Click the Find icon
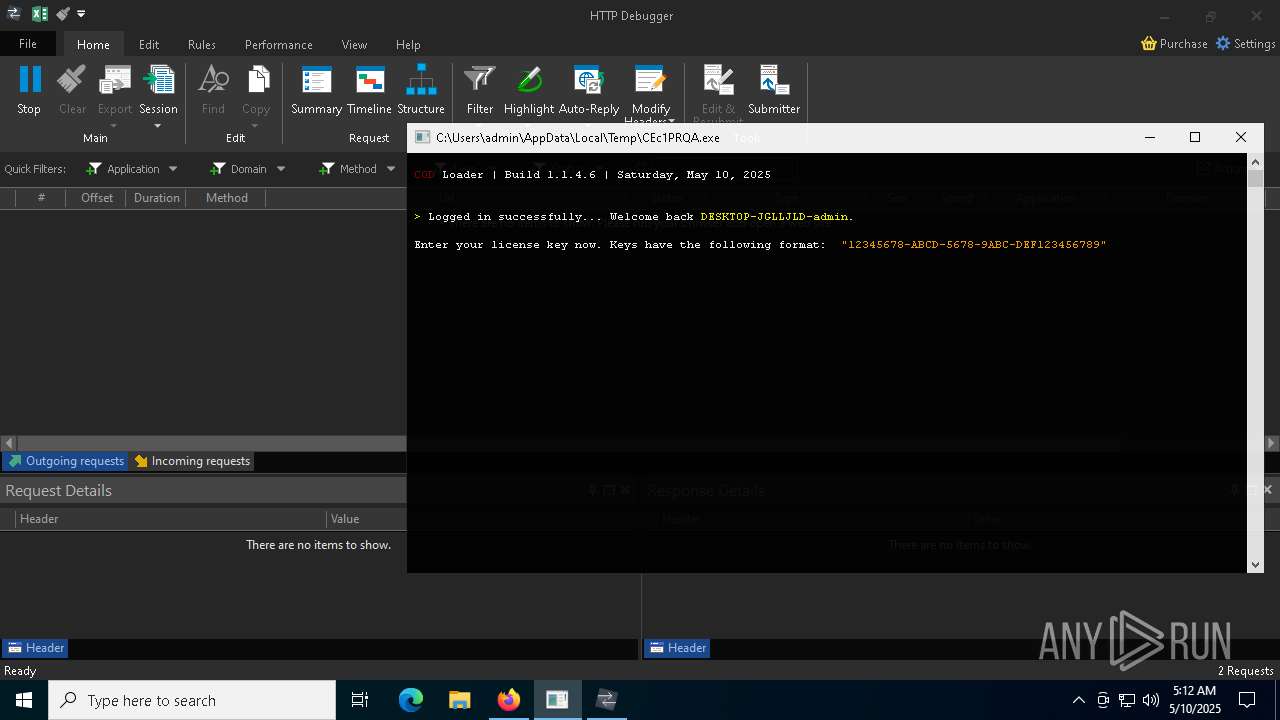 213,80
